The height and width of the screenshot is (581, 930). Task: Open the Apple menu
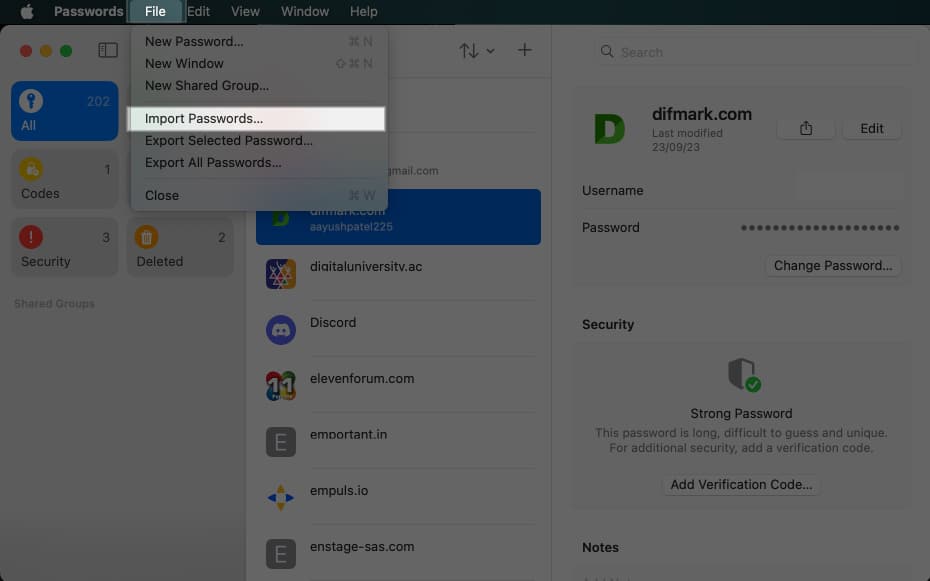[27, 11]
